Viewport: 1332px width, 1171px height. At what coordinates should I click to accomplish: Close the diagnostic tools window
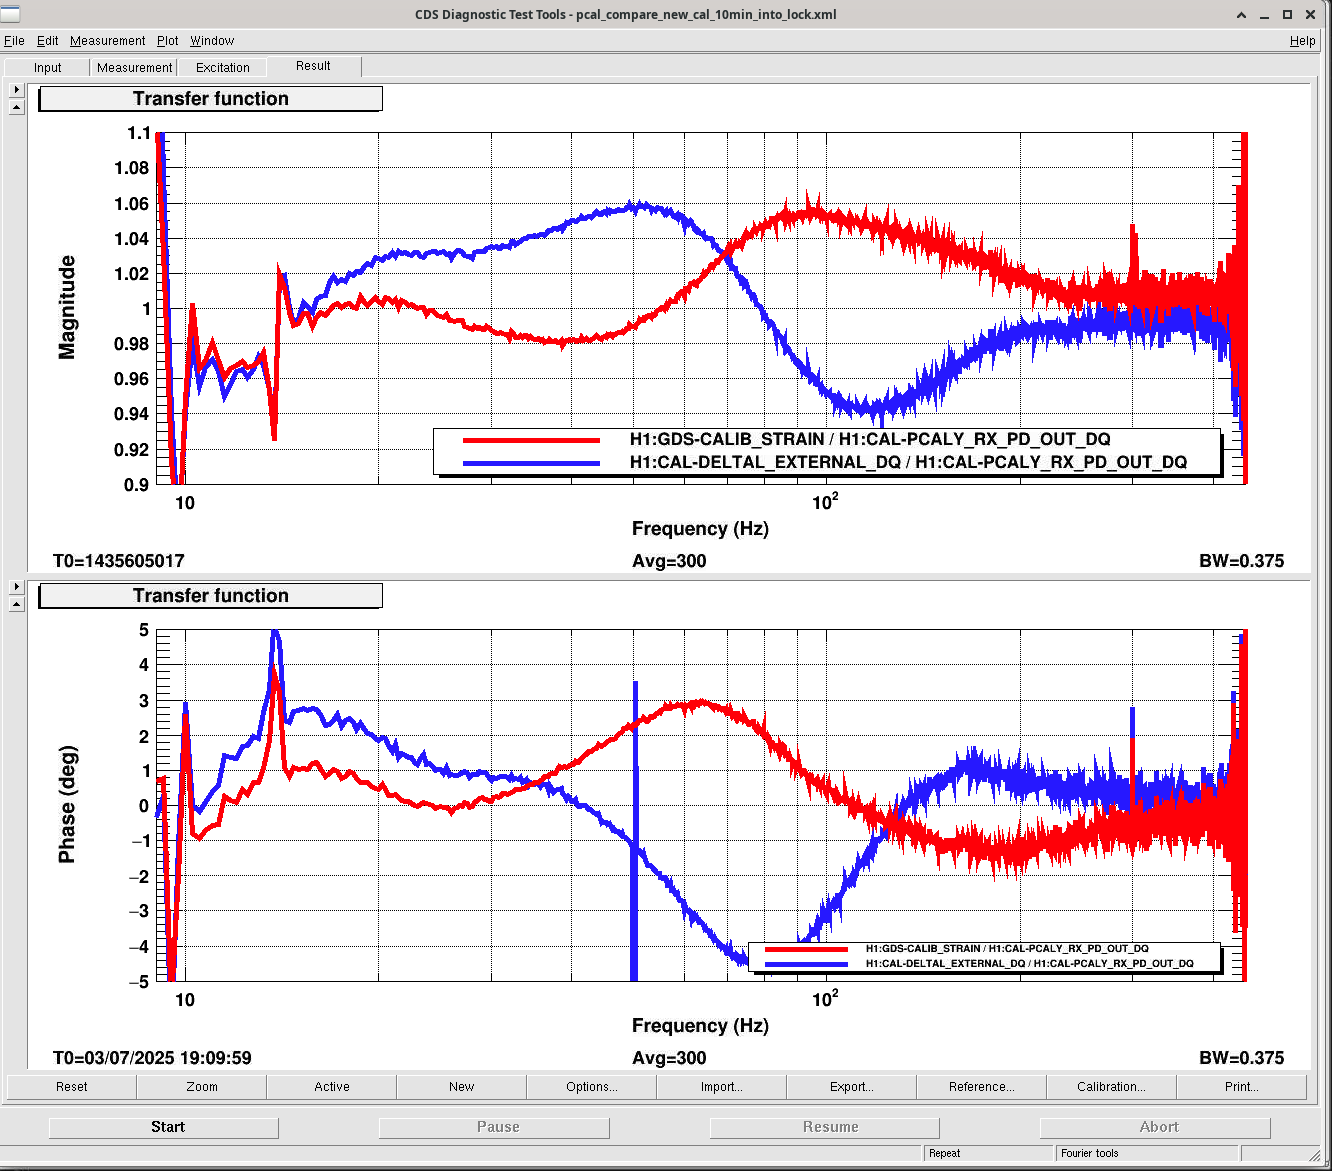pyautogui.click(x=1311, y=15)
